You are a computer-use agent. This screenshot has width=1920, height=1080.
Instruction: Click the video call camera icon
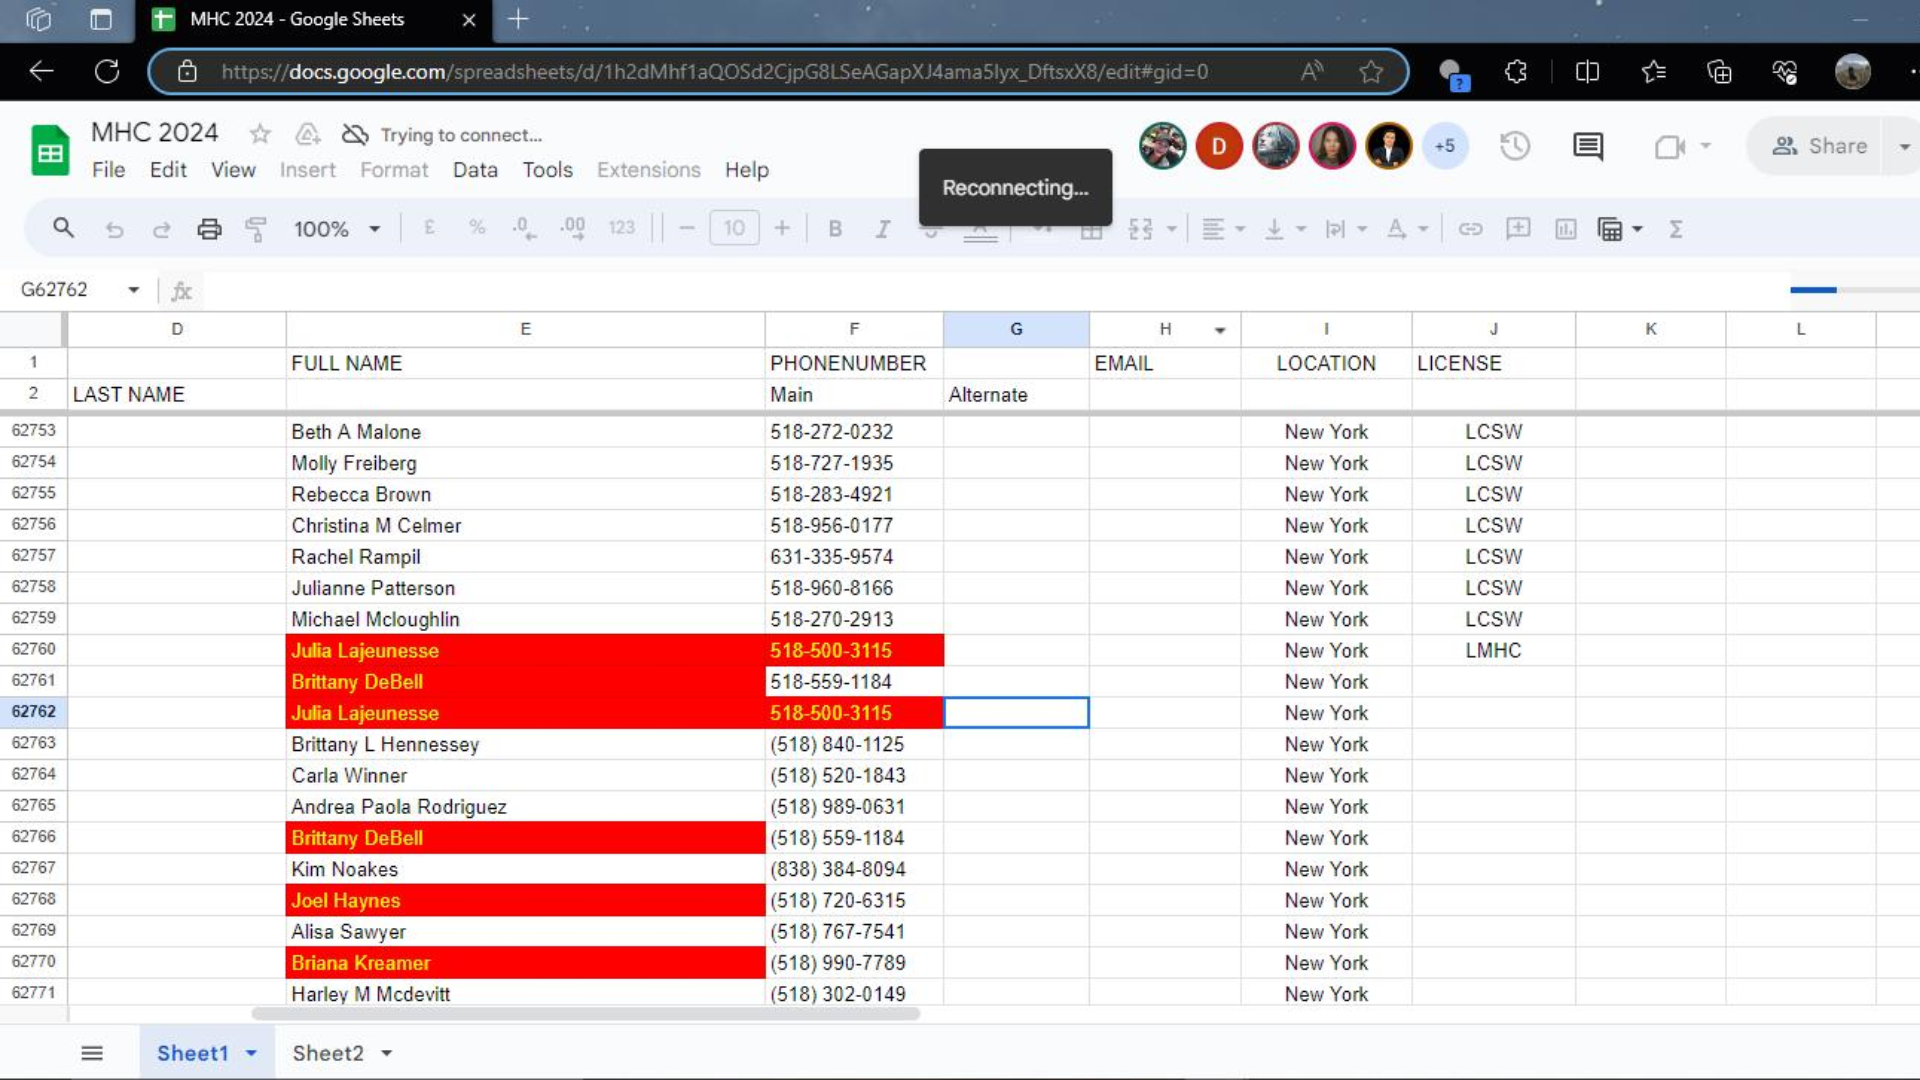1669,147
